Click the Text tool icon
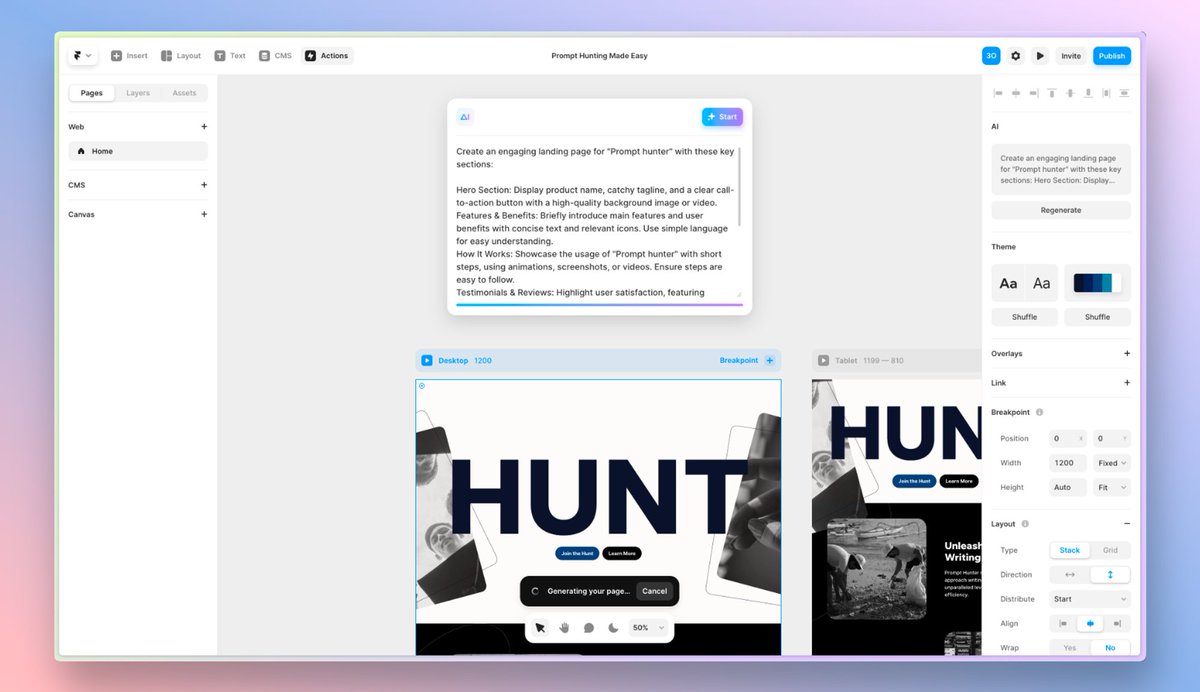The width and height of the screenshot is (1200, 692). click(x=221, y=55)
